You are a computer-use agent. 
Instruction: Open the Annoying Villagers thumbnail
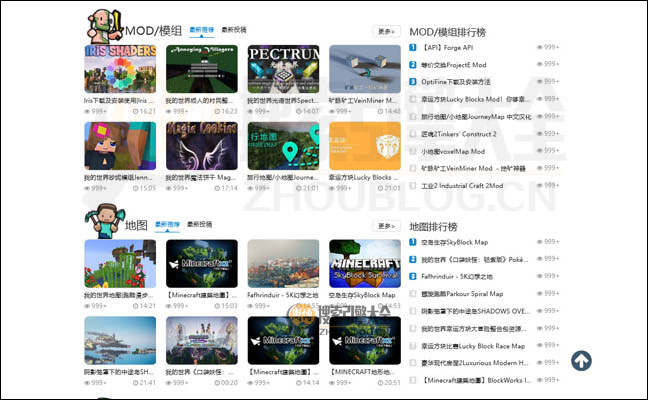[x=202, y=69]
